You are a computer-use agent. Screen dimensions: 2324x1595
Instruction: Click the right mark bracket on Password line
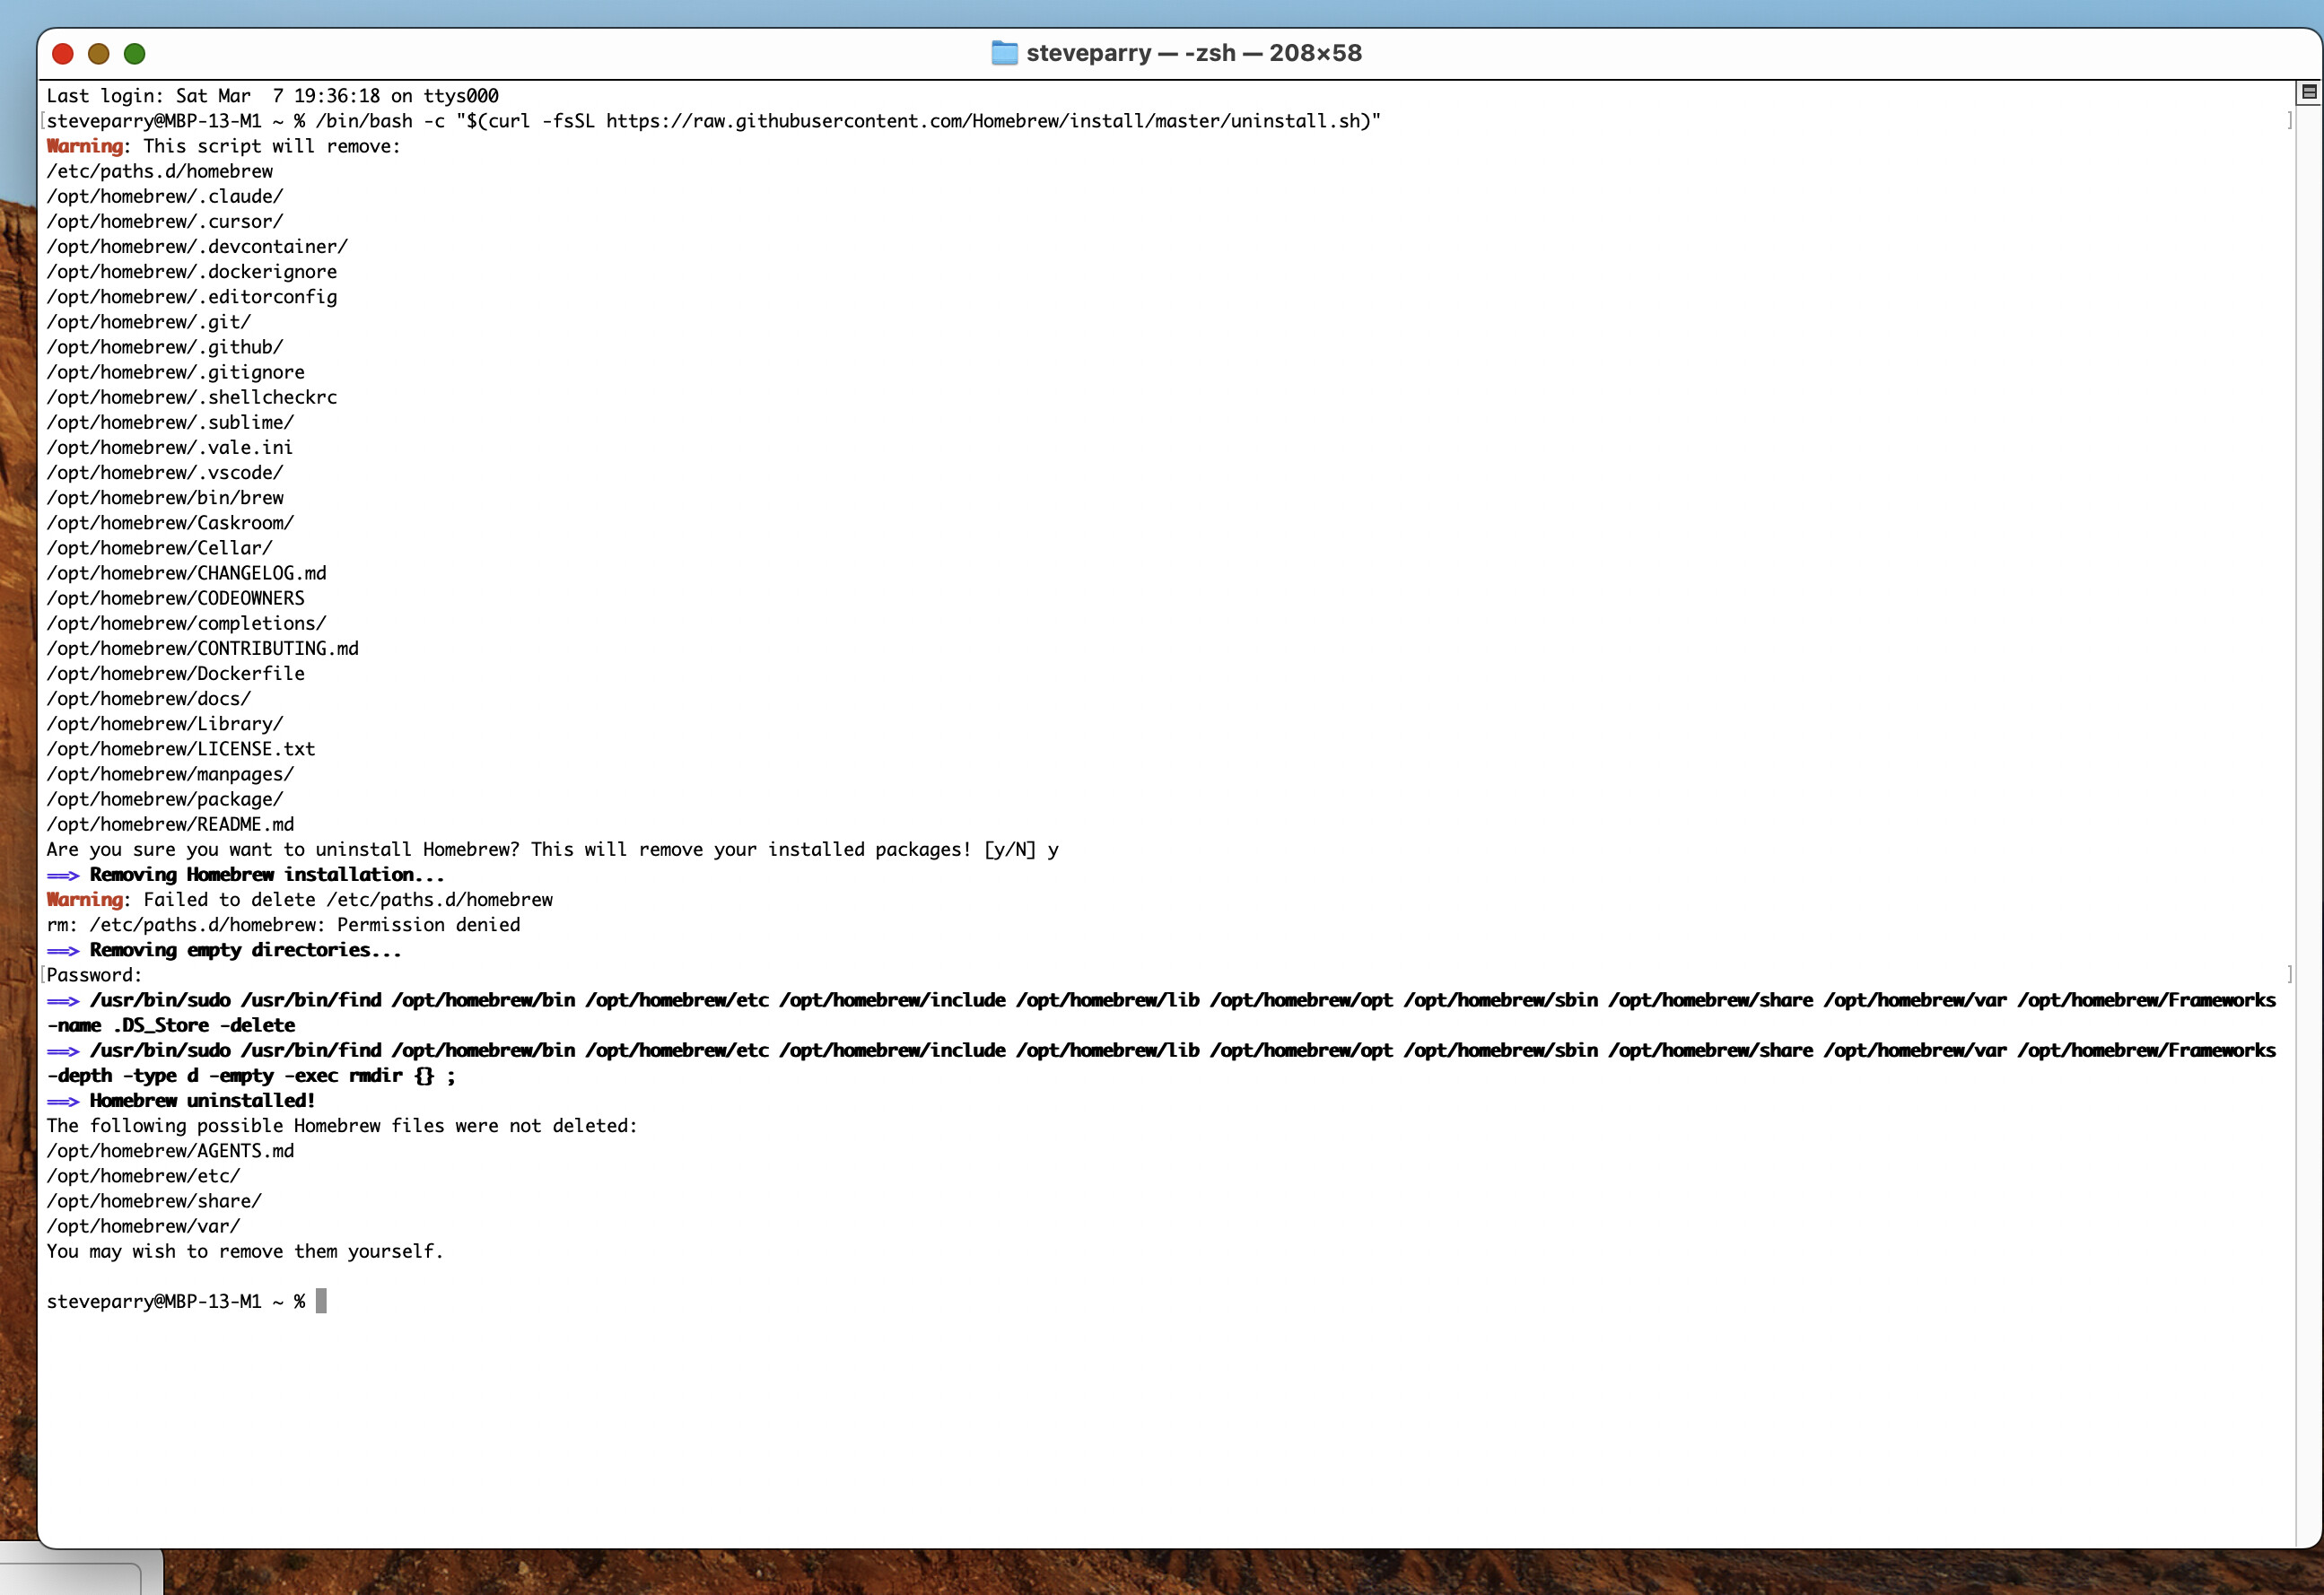point(2289,975)
